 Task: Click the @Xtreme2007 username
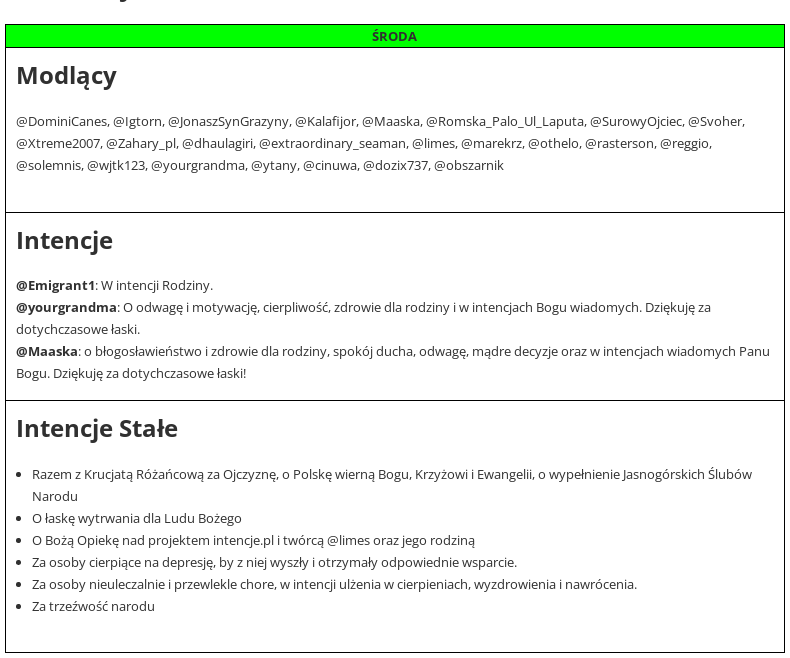pos(58,144)
